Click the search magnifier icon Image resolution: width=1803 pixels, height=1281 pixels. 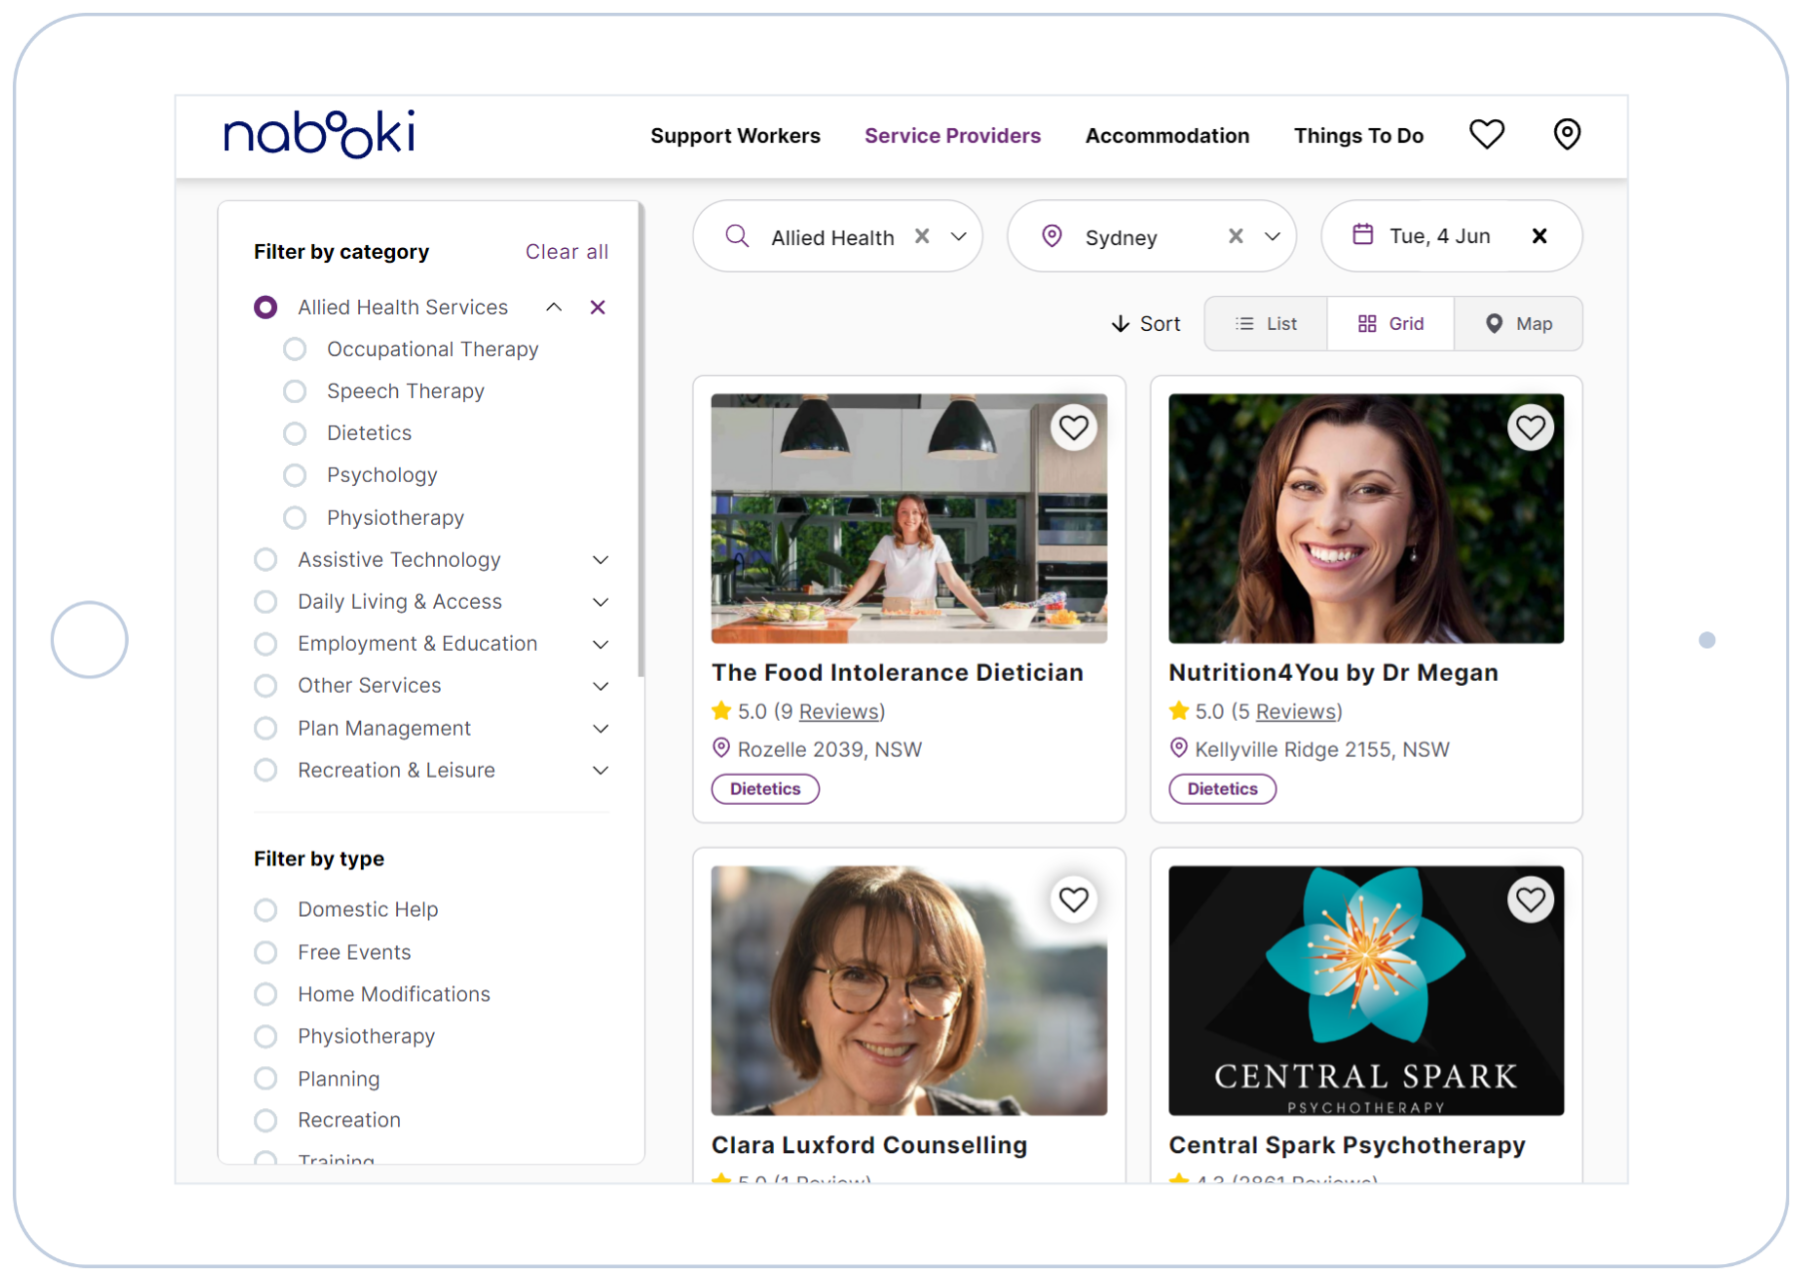coord(737,236)
